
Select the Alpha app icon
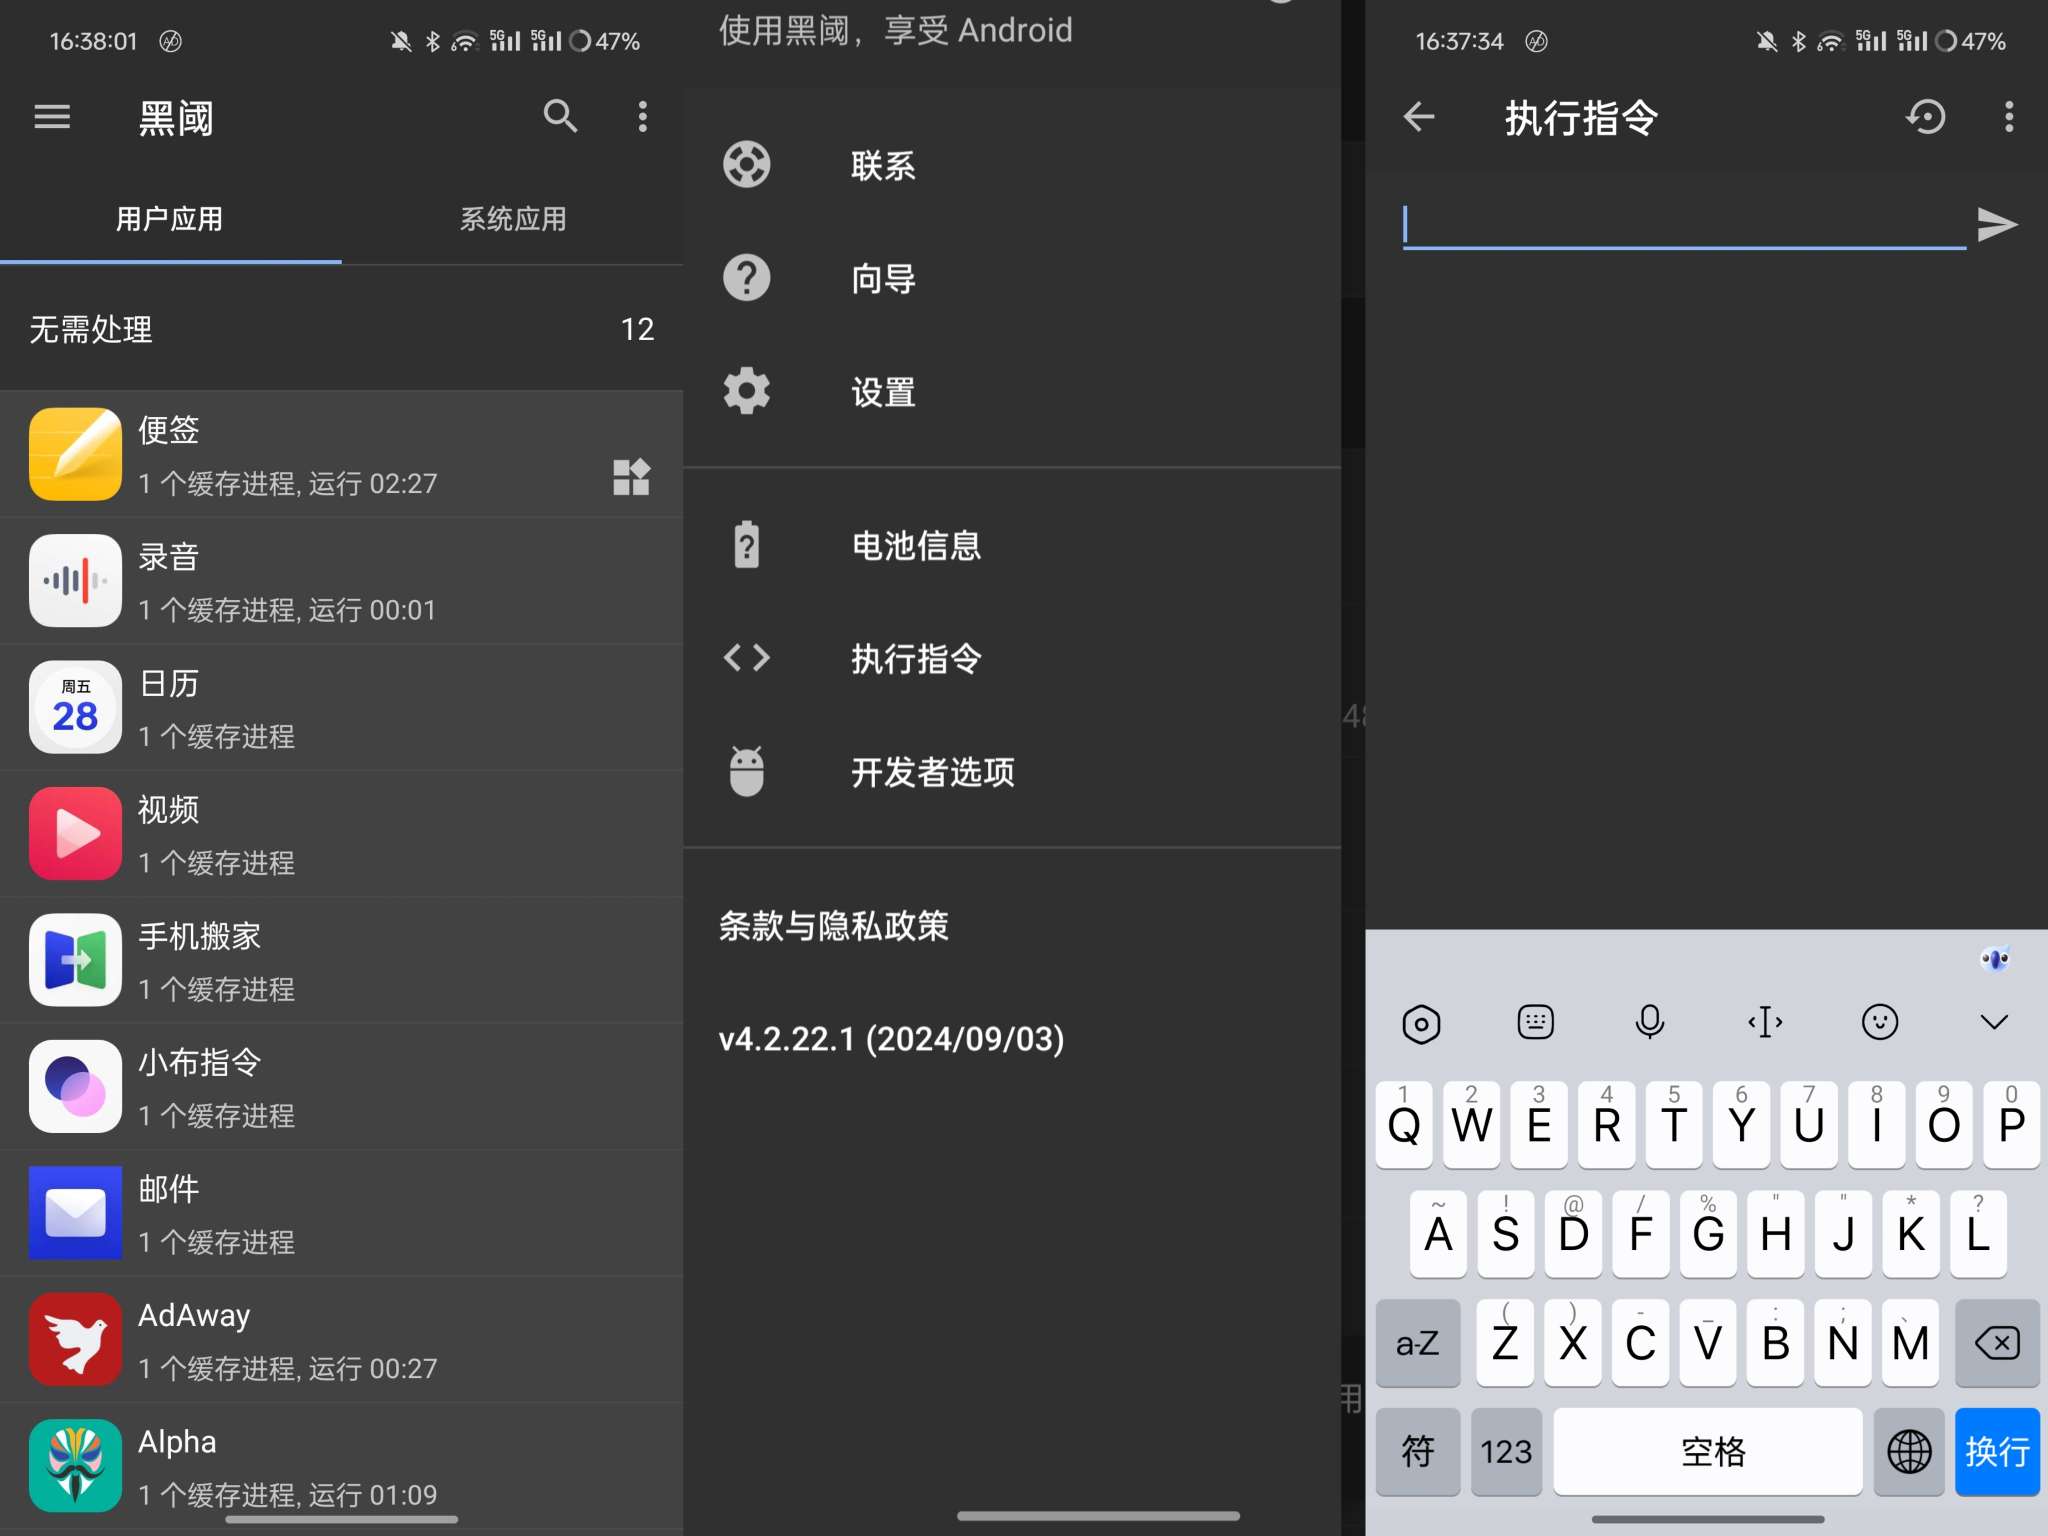click(x=76, y=1466)
